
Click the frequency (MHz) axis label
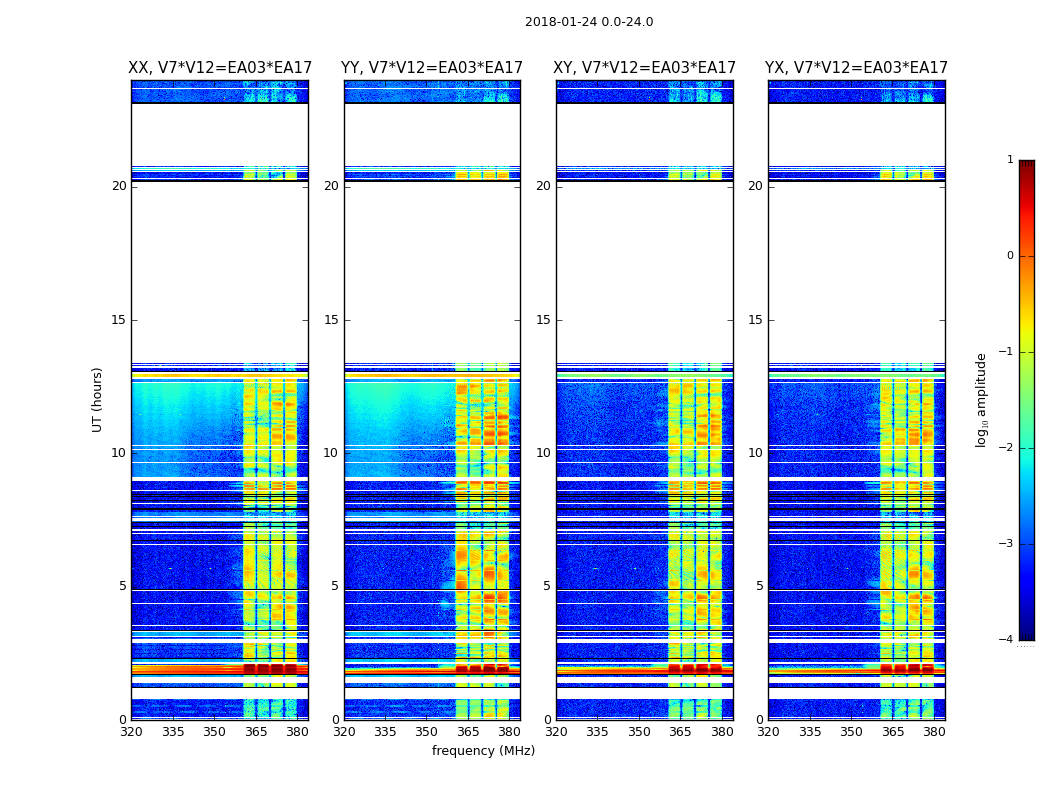click(x=483, y=751)
